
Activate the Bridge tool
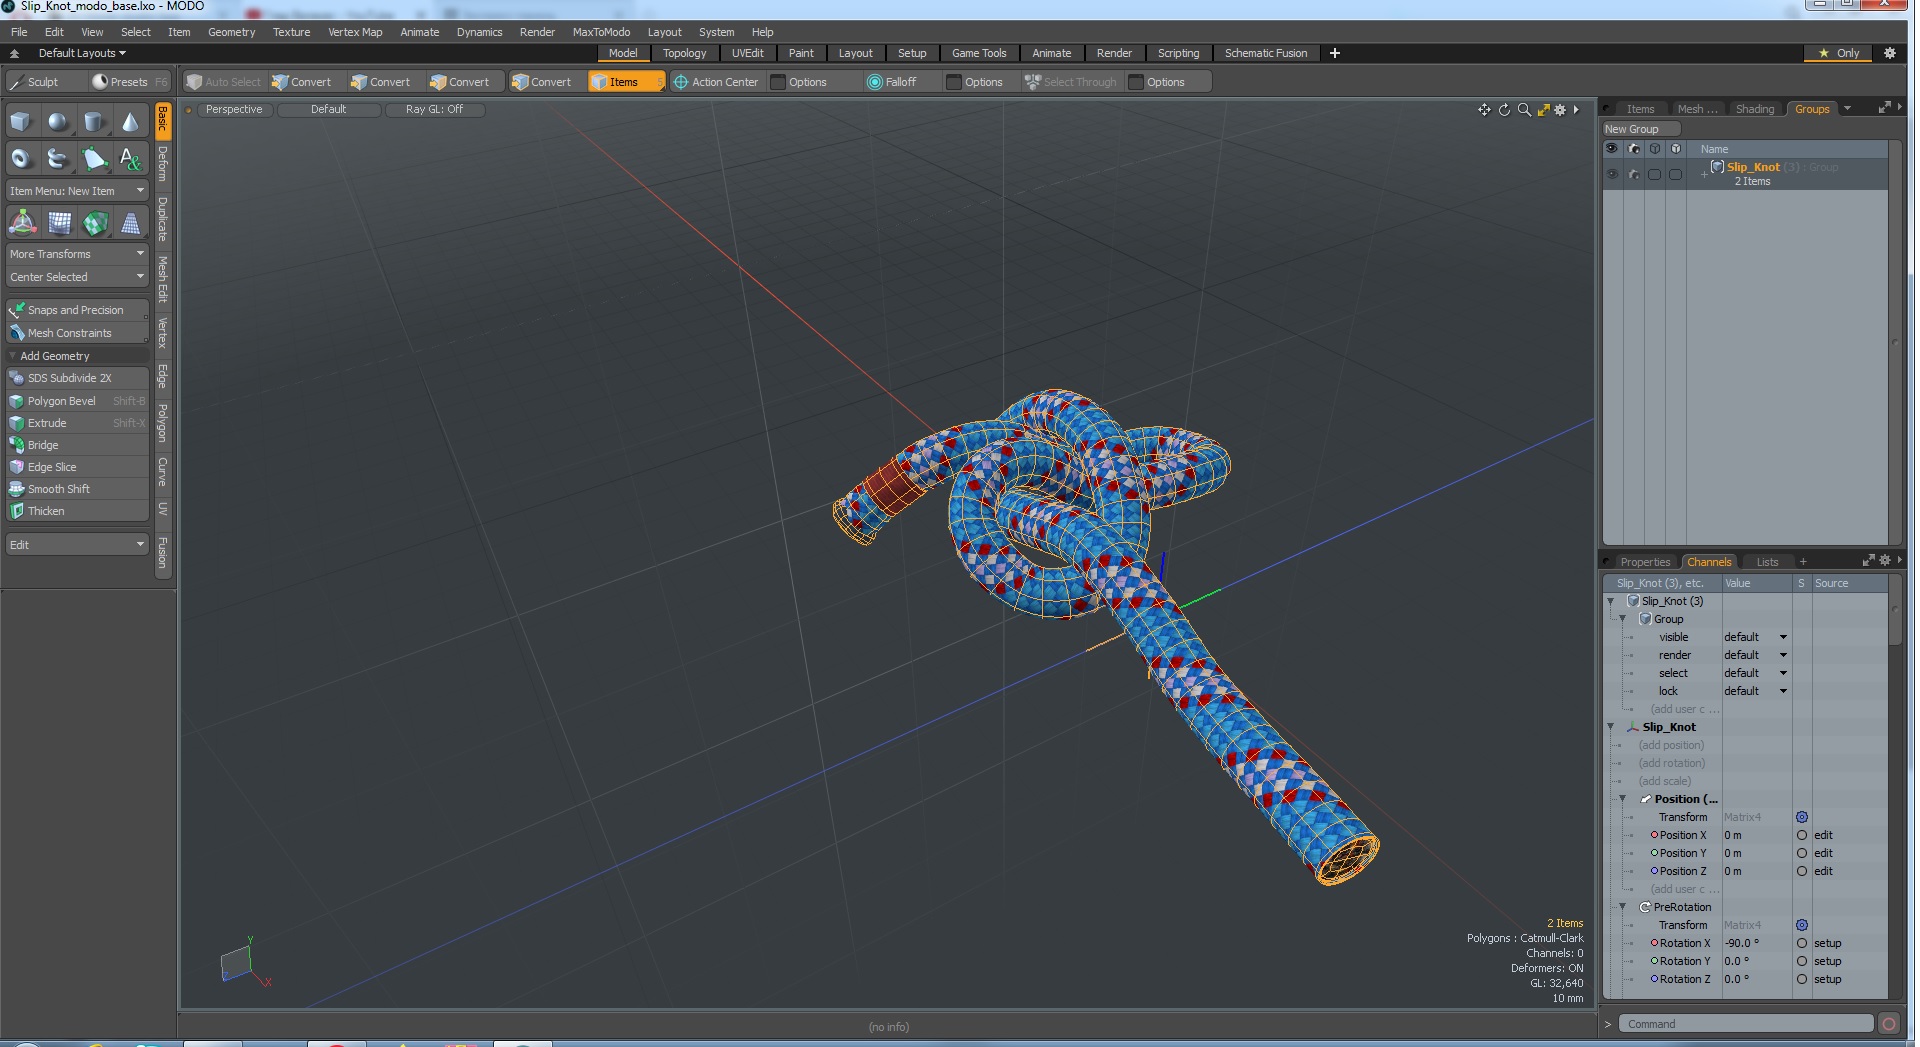[77, 445]
